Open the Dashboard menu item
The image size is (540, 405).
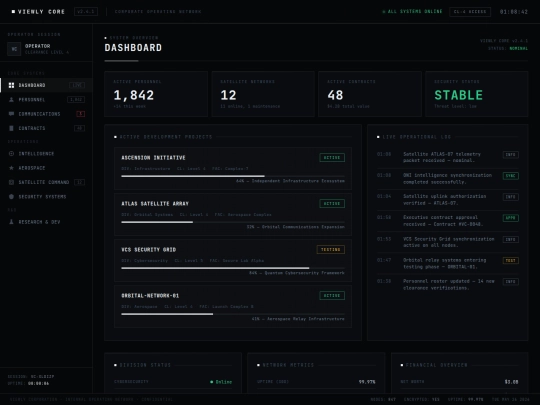46,85
